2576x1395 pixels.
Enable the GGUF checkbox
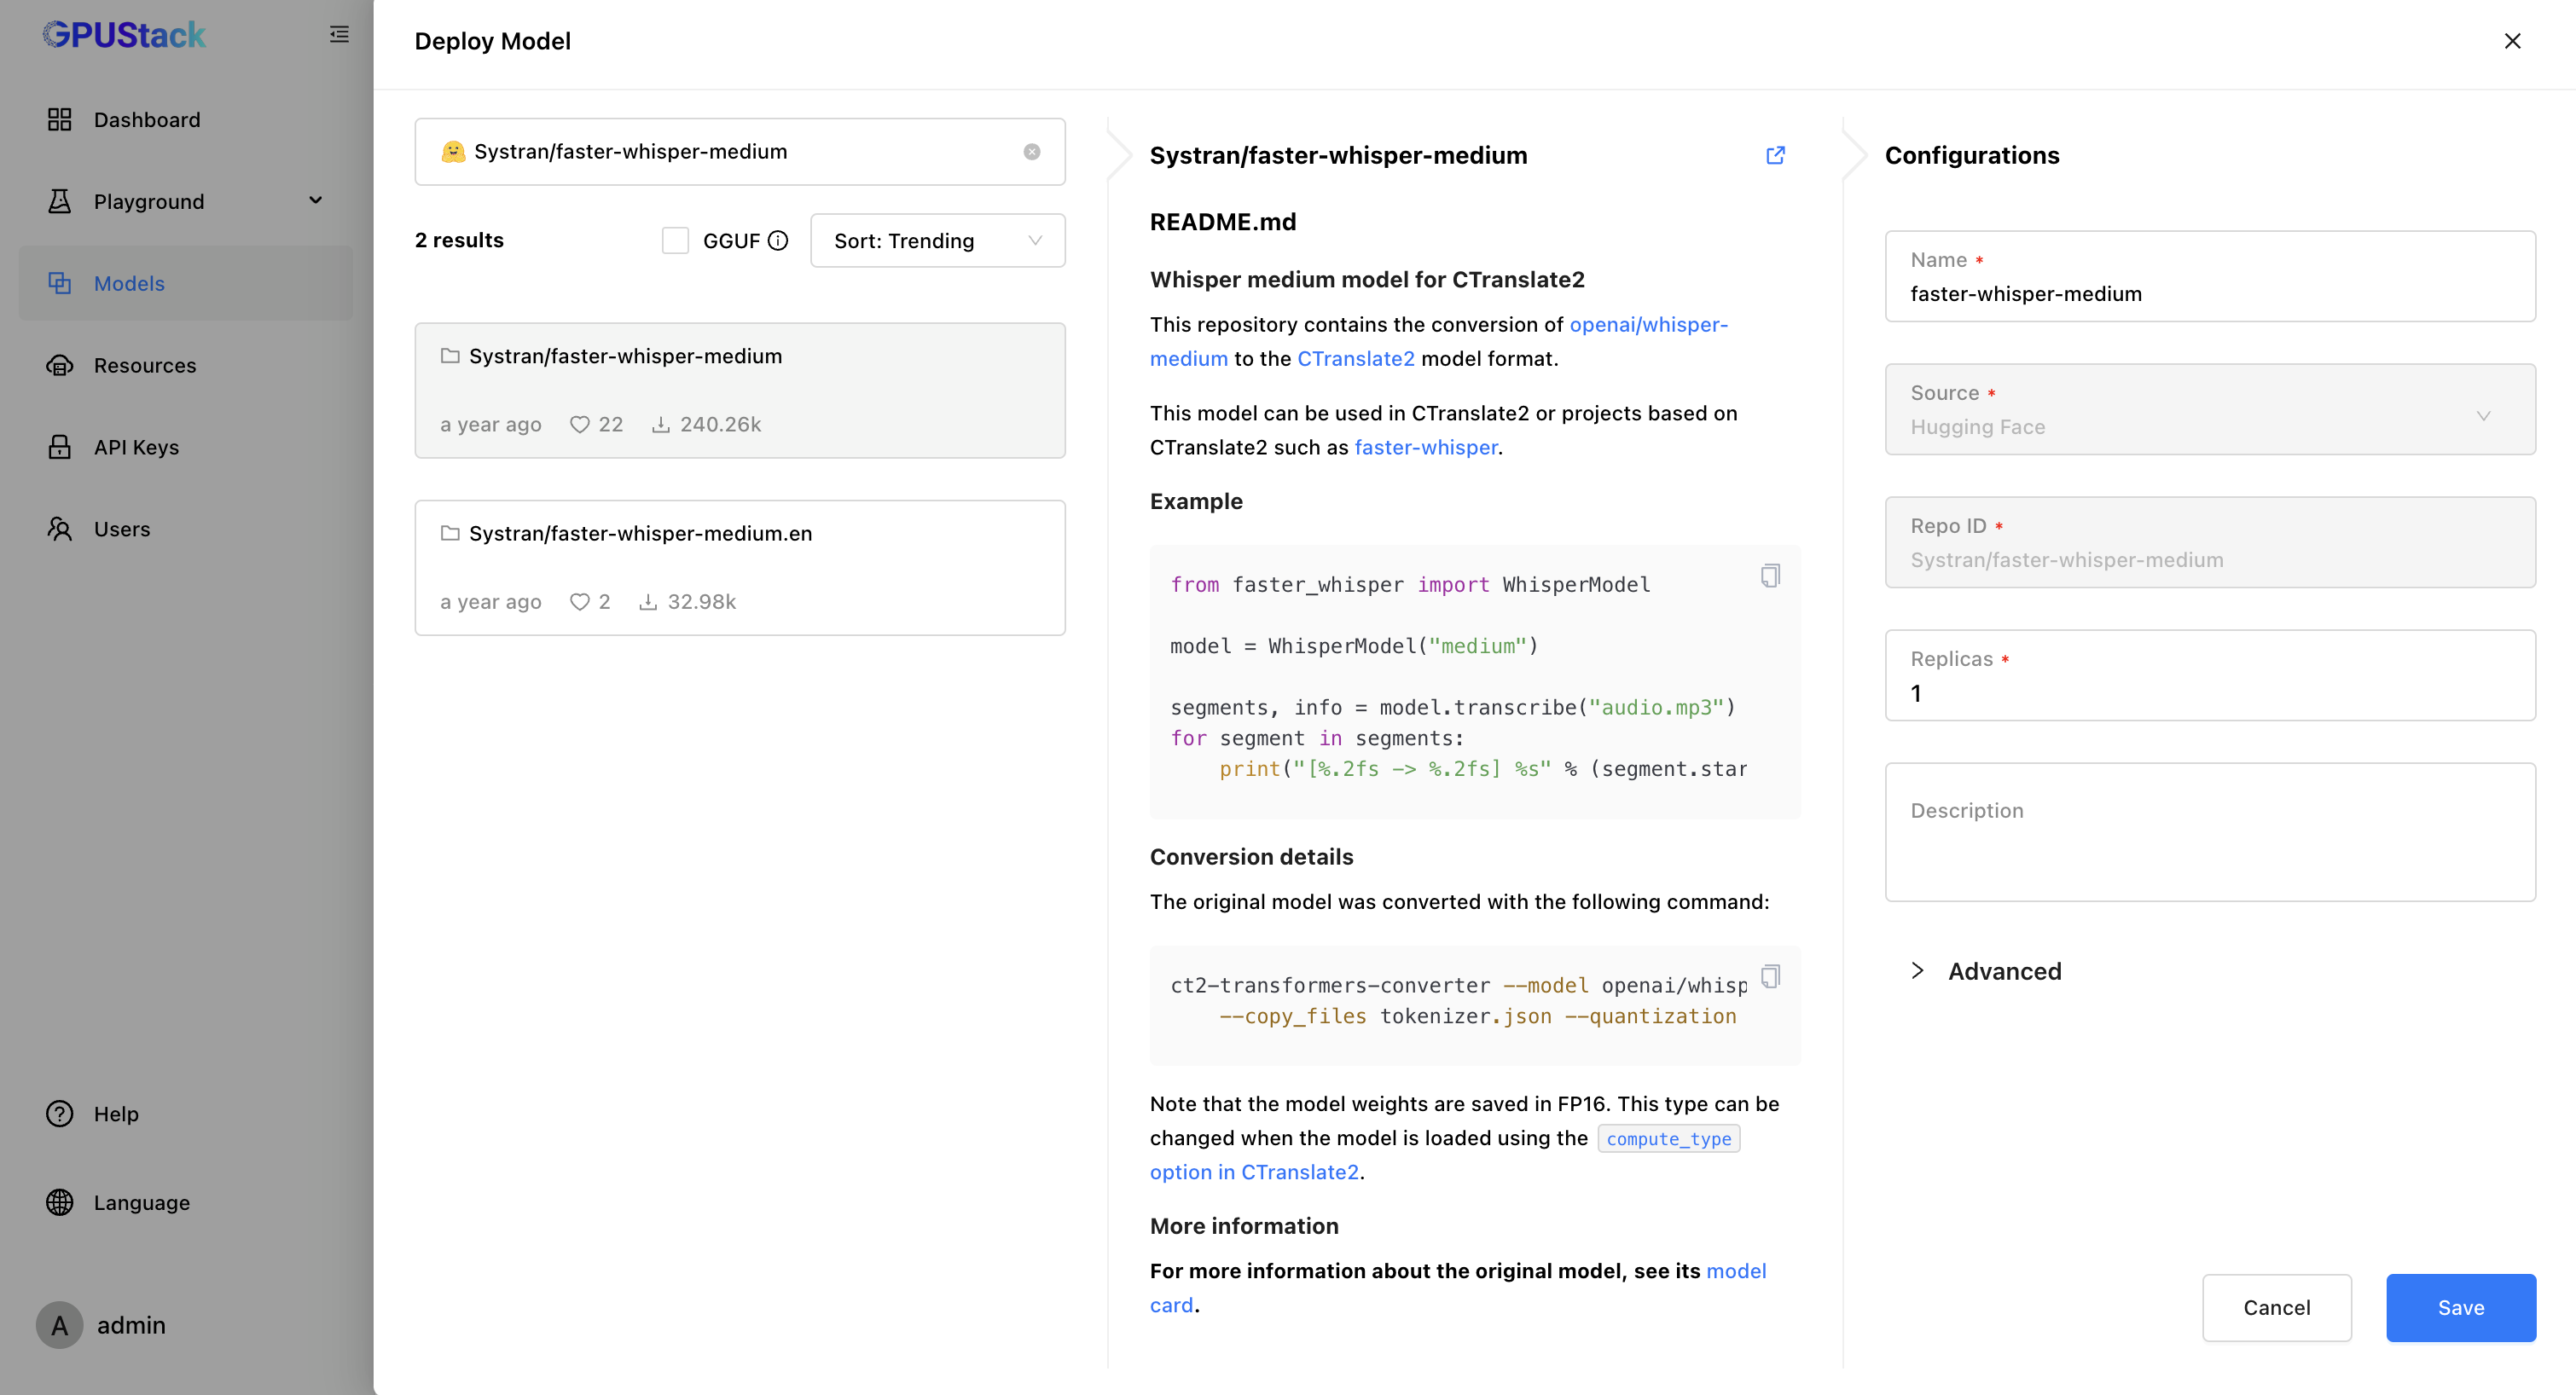pos(675,241)
